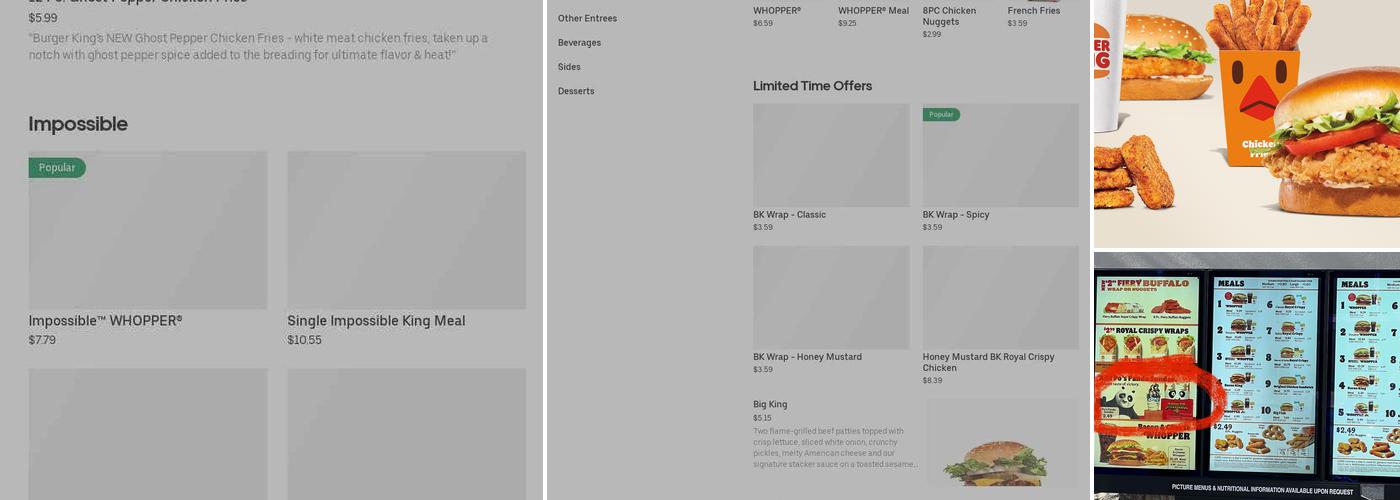Image resolution: width=1400 pixels, height=500 pixels.
Task: Open the chicken sandwich and fries promo photo
Action: [1246, 123]
